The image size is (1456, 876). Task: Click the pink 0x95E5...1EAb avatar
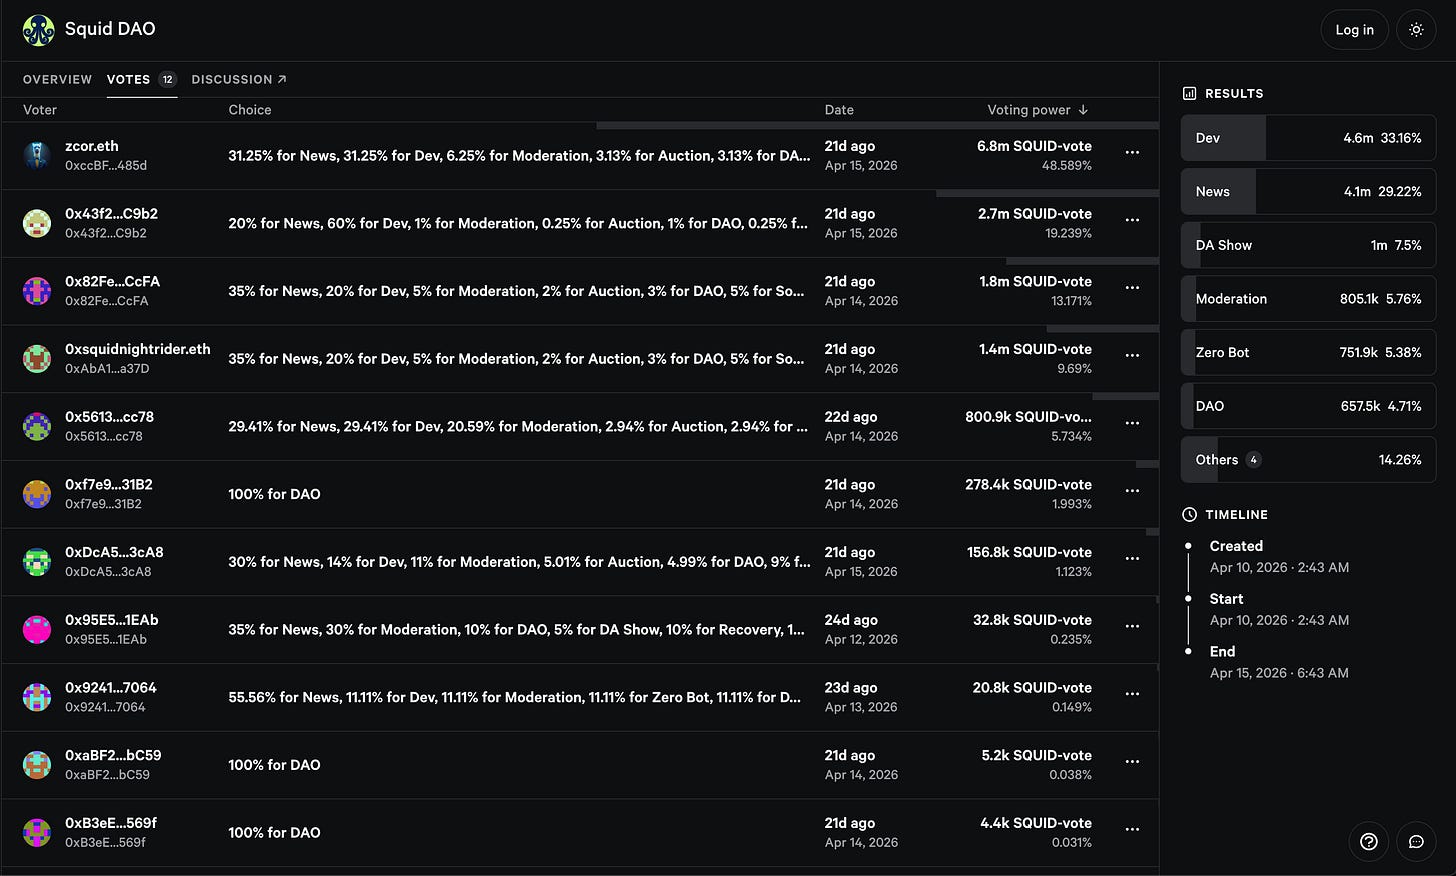(x=37, y=629)
